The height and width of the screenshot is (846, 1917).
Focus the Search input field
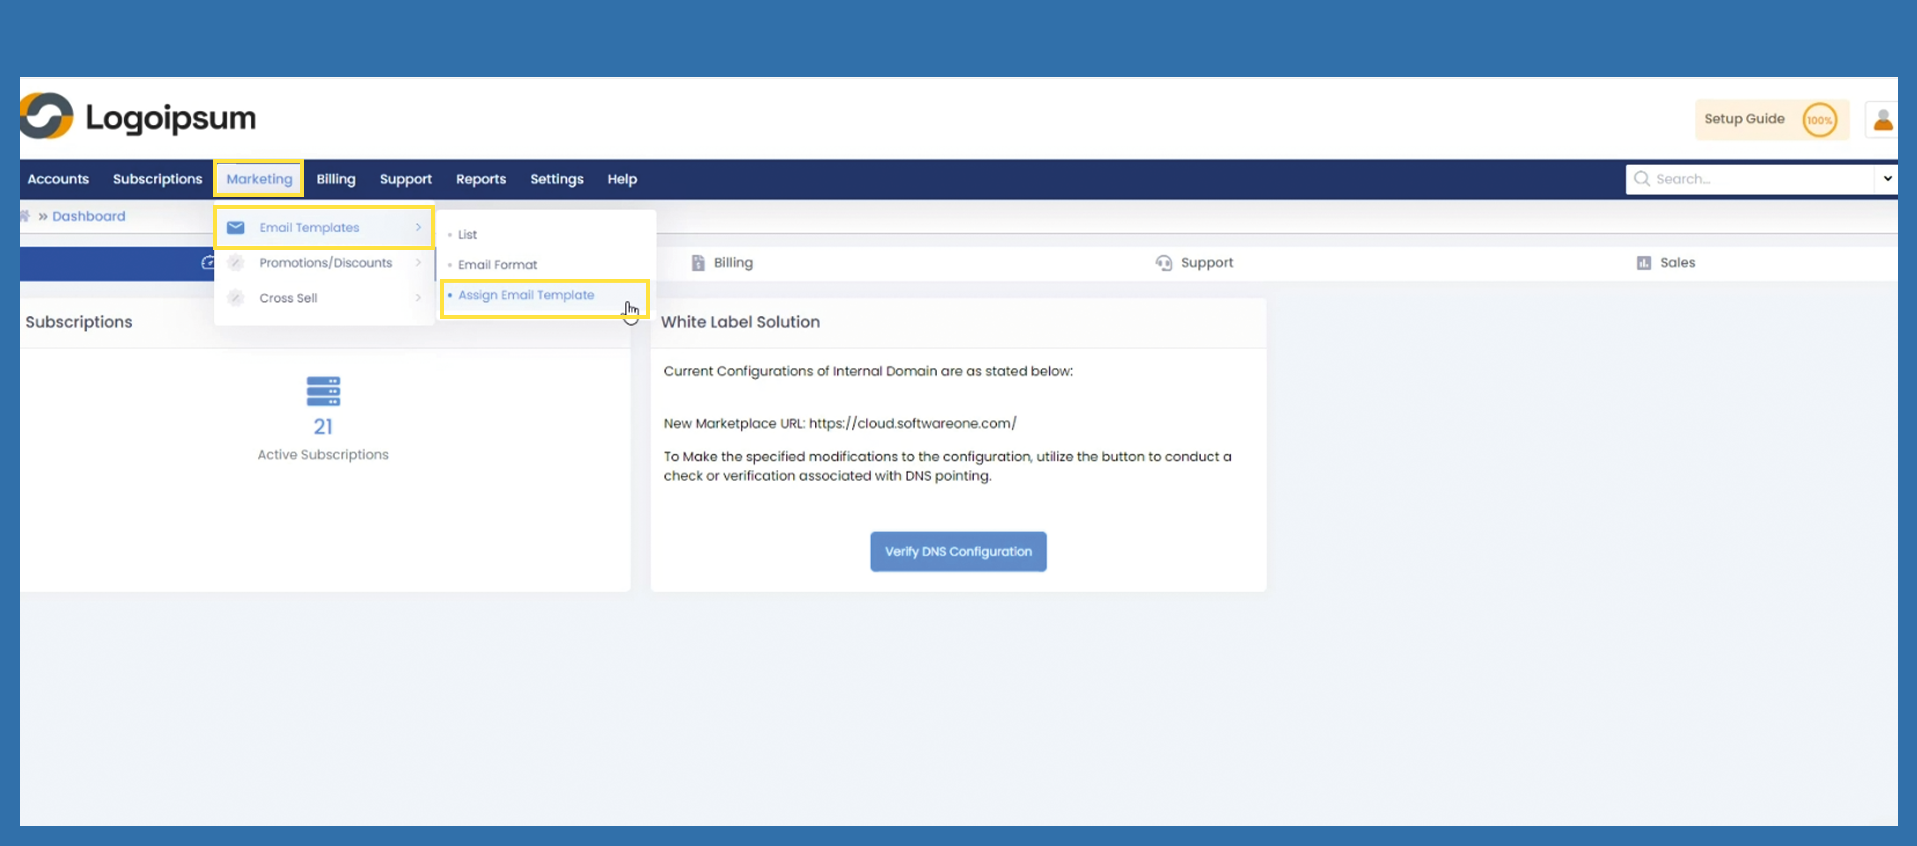[1760, 179]
